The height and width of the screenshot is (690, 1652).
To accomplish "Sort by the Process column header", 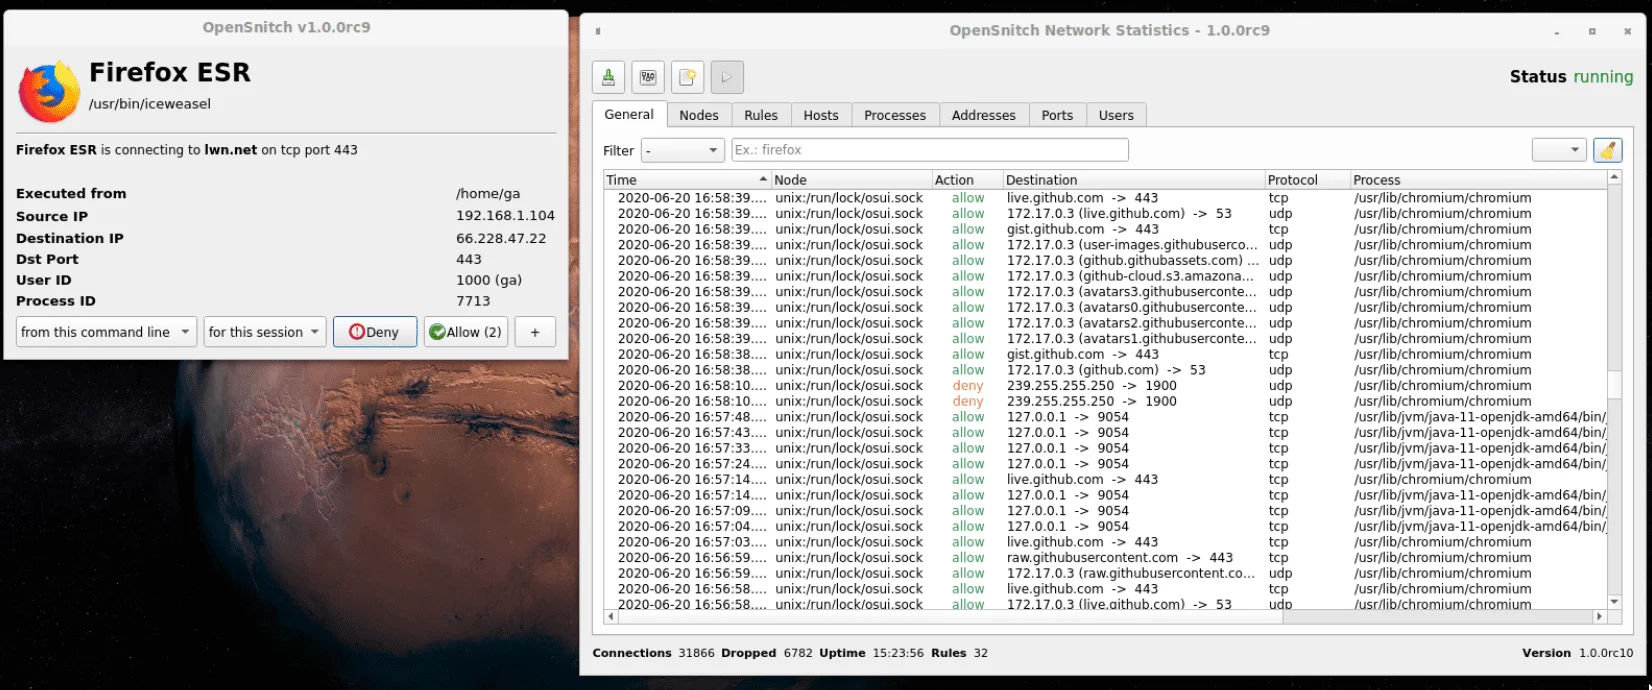I will (x=1478, y=180).
